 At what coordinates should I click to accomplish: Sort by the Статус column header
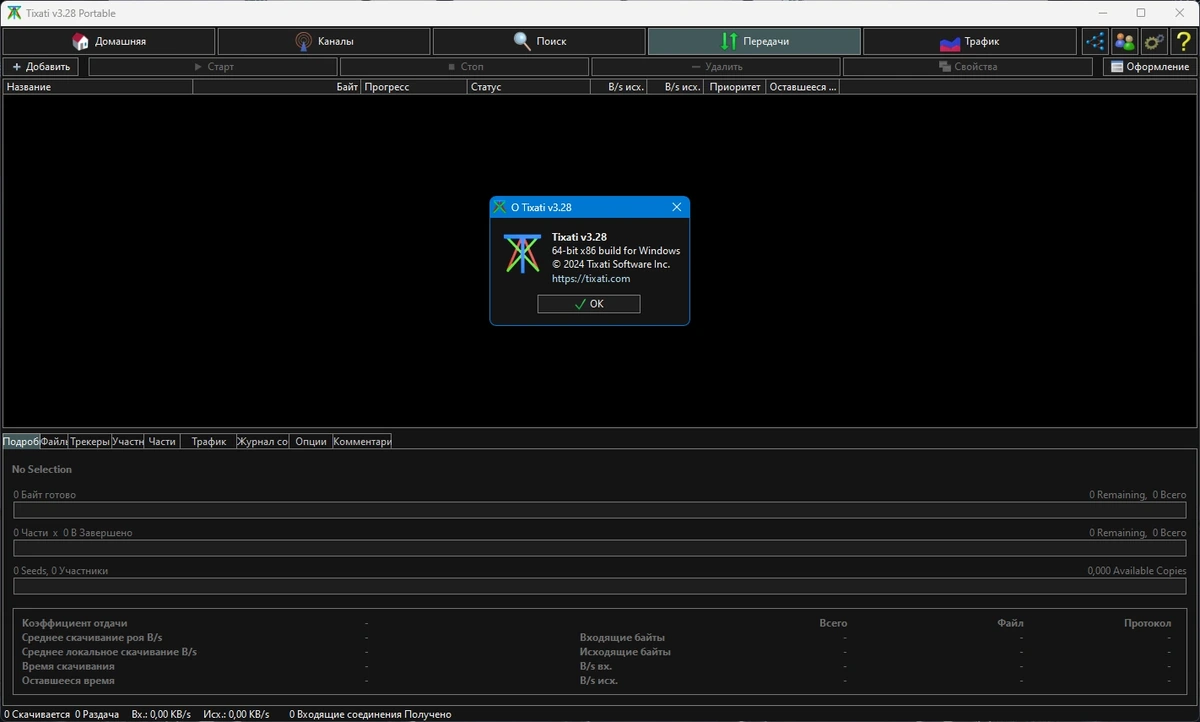coord(528,87)
